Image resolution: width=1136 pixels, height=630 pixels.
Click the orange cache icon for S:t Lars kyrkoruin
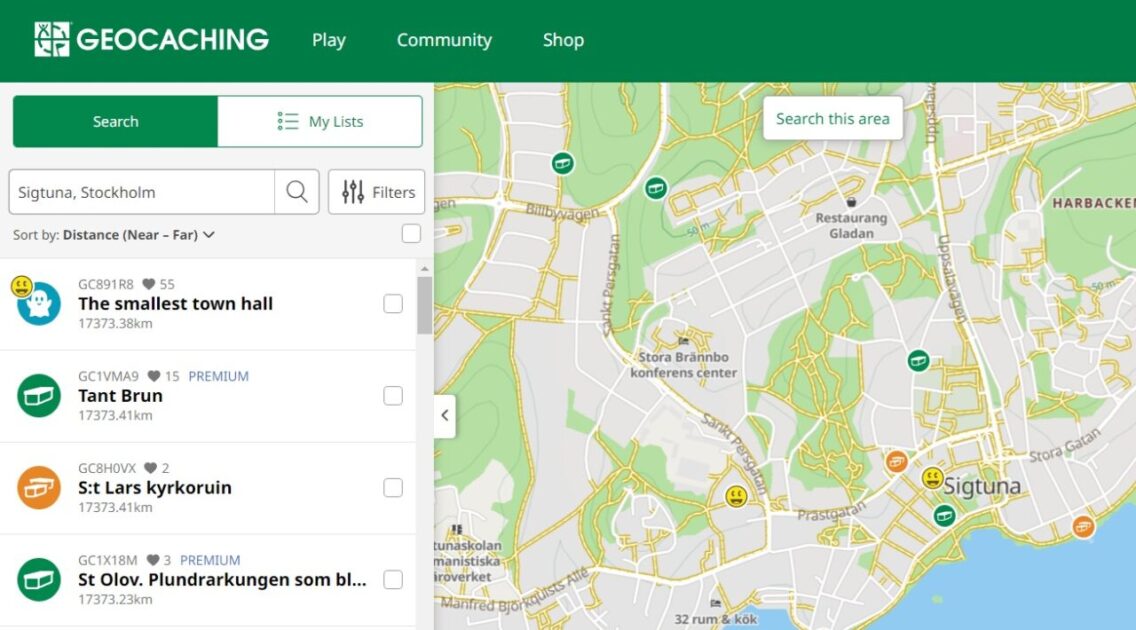[x=39, y=488]
